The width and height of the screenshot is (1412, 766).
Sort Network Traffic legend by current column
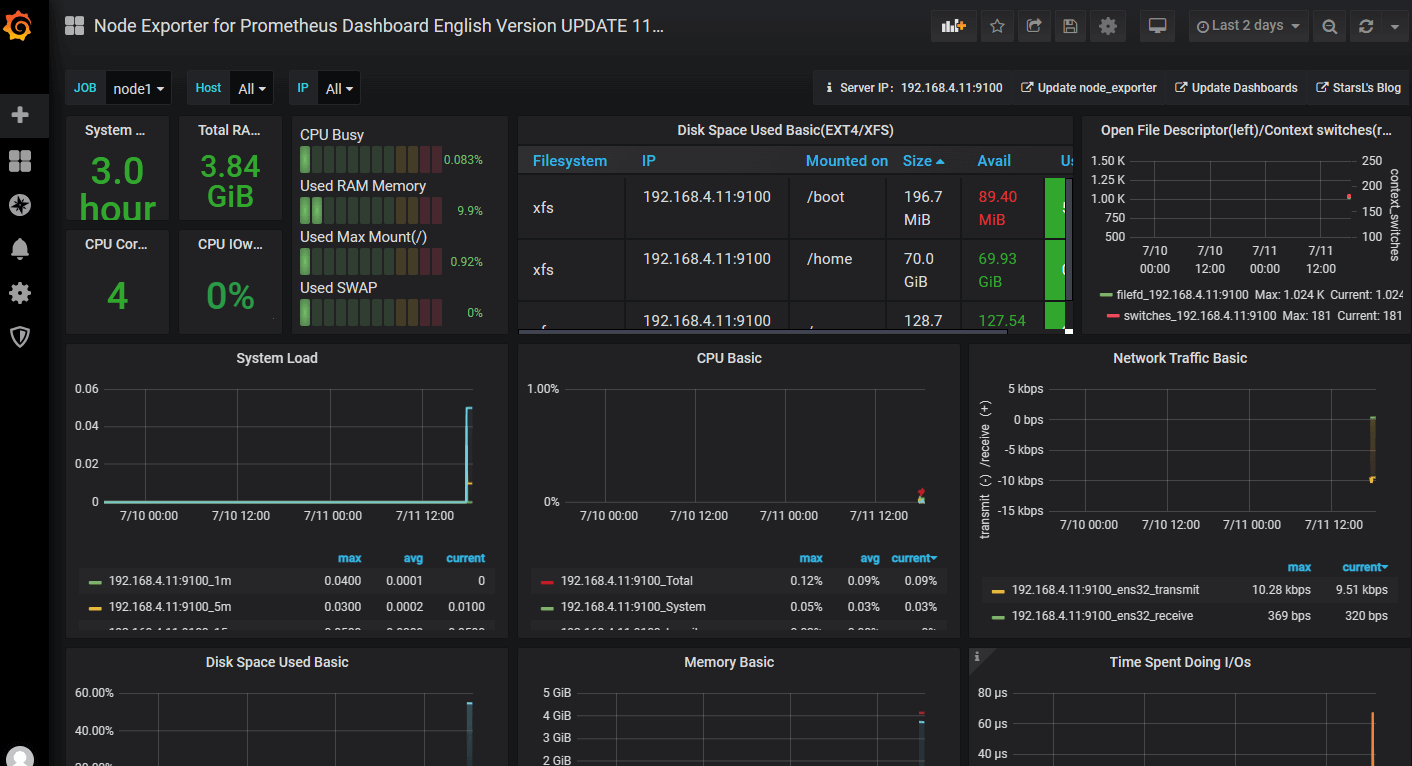(1365, 567)
